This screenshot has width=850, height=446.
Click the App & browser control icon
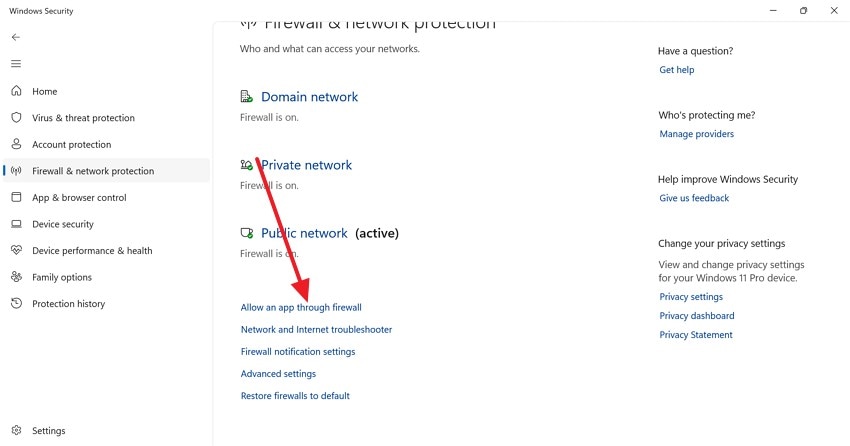click(x=16, y=198)
